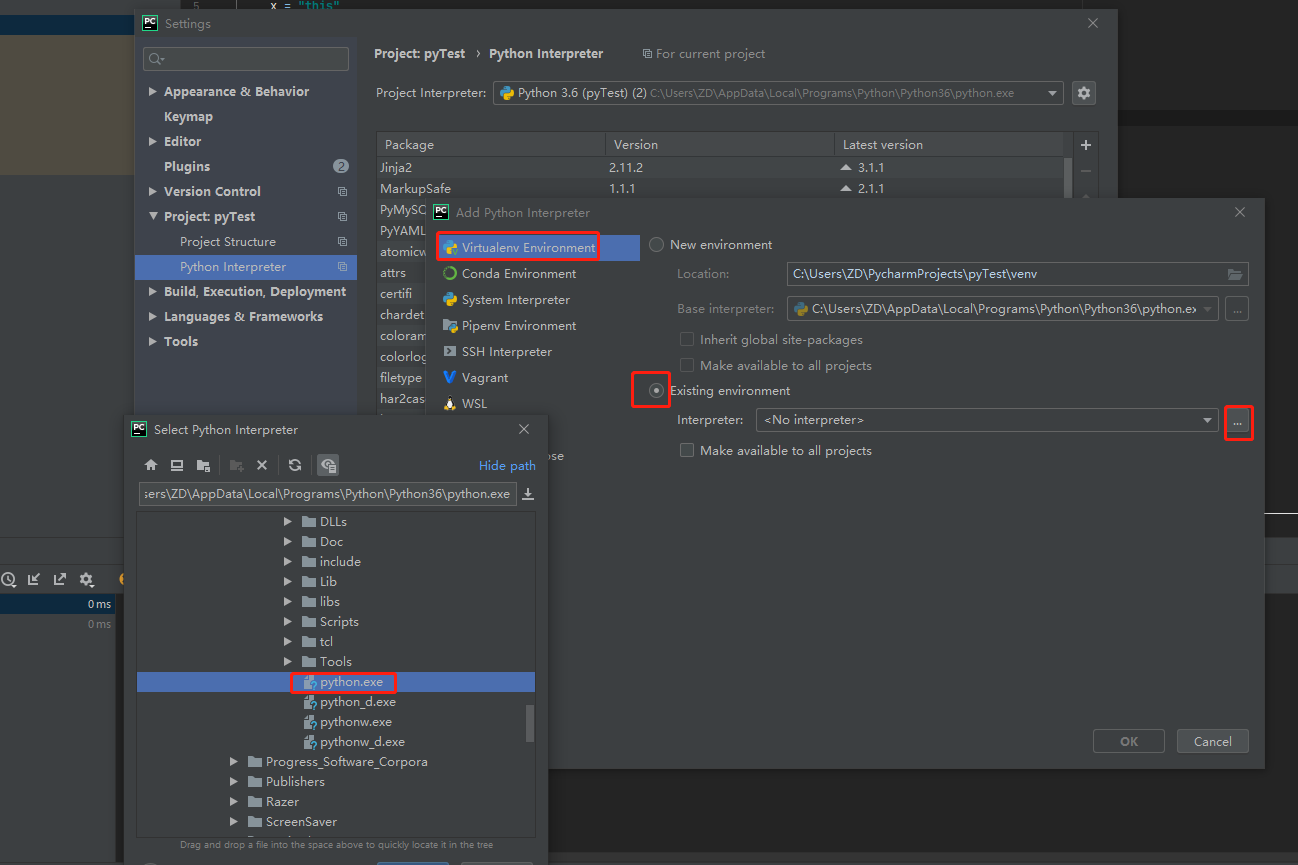This screenshot has height=865, width=1298.
Task: Click the search magnifier in the Settings search box
Action: 156,59
